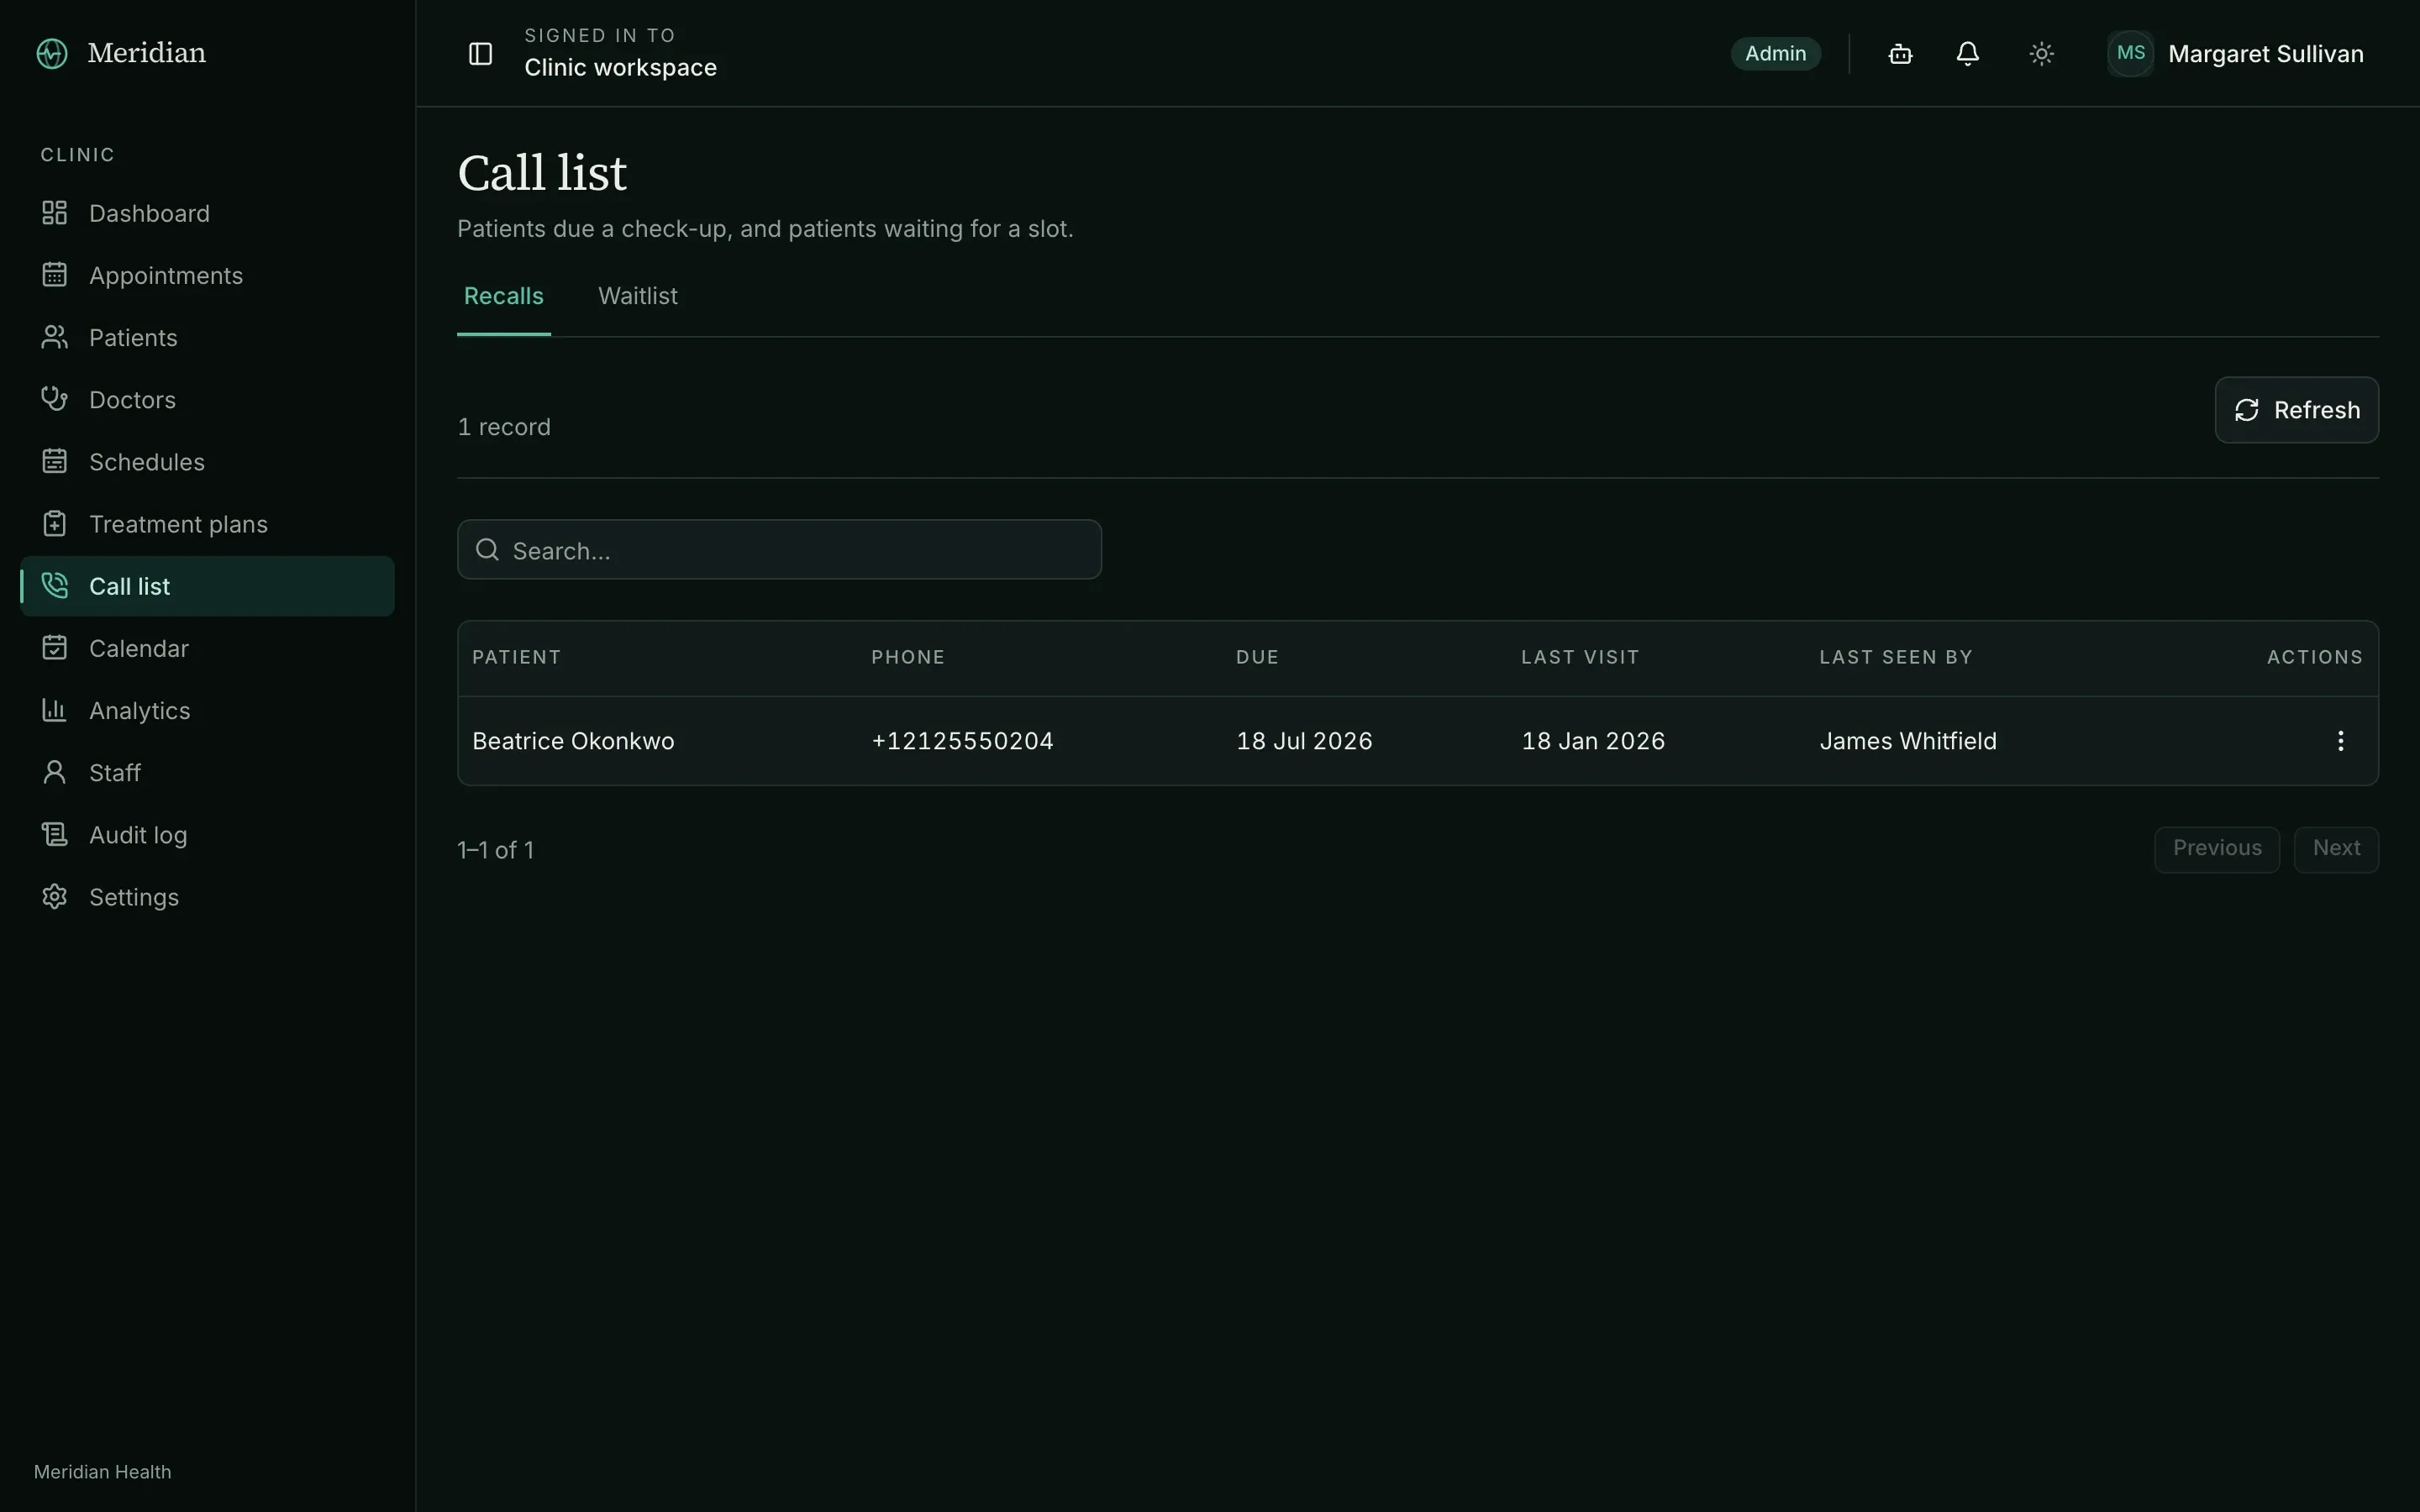This screenshot has height=1512, width=2420.
Task: Go to the Staff page
Action: [x=207, y=772]
